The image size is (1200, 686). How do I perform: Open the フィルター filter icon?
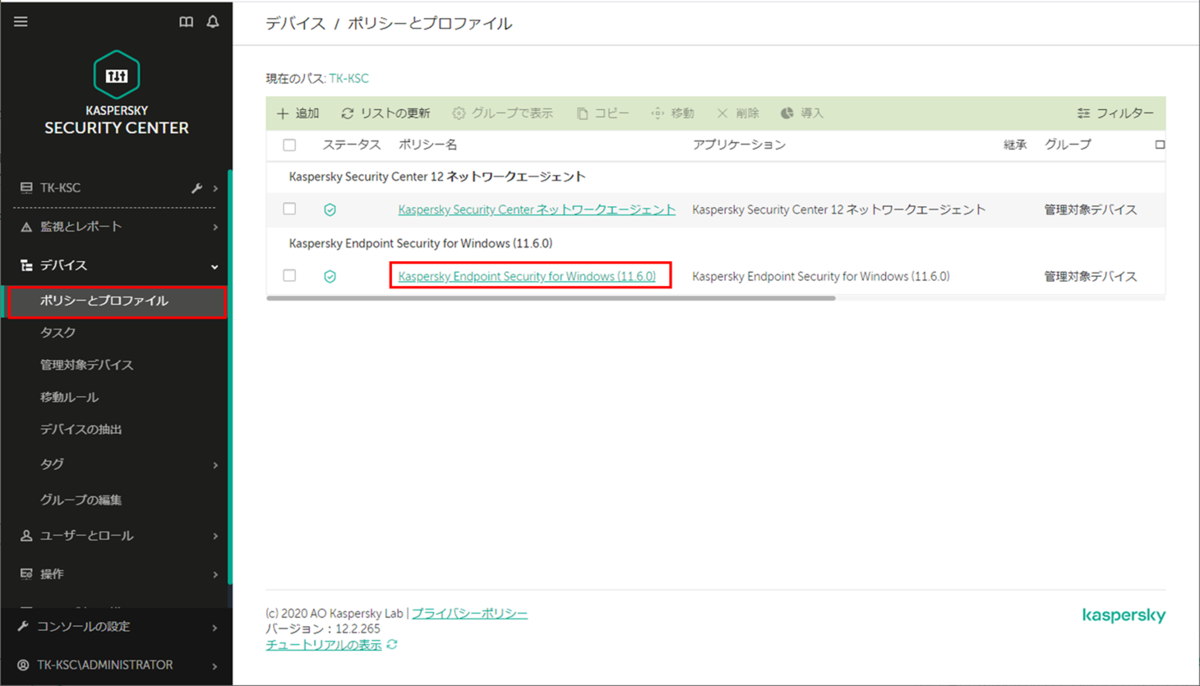click(x=1116, y=113)
